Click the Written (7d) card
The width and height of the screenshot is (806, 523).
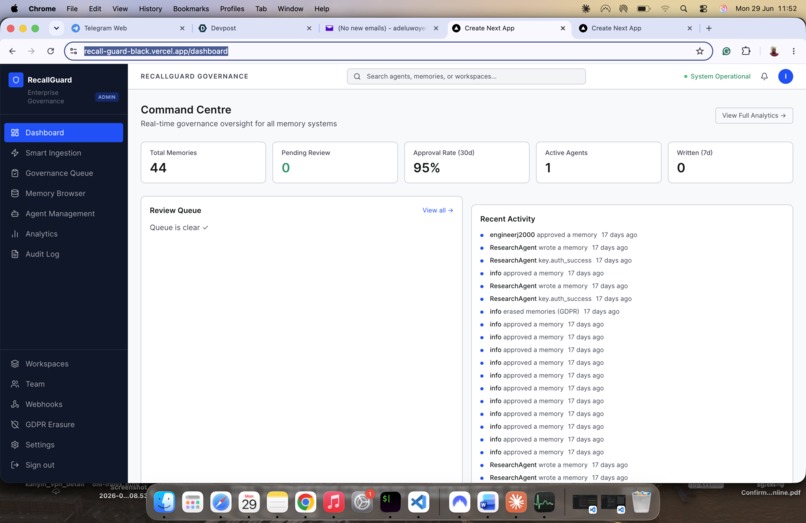[730, 162]
